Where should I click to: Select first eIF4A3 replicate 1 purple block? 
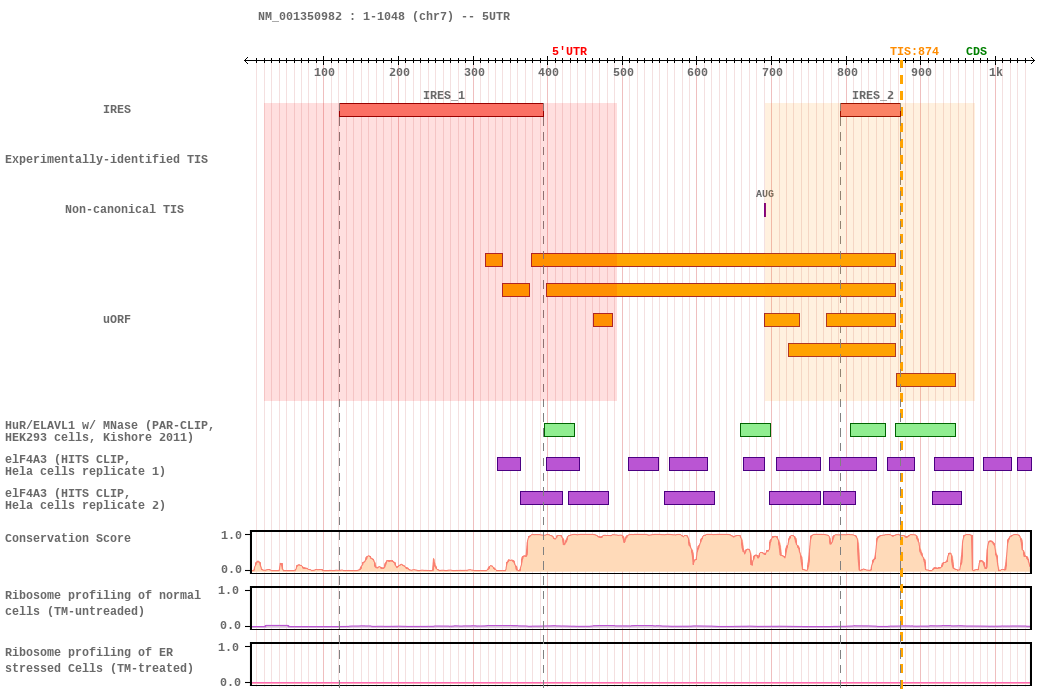(509, 464)
